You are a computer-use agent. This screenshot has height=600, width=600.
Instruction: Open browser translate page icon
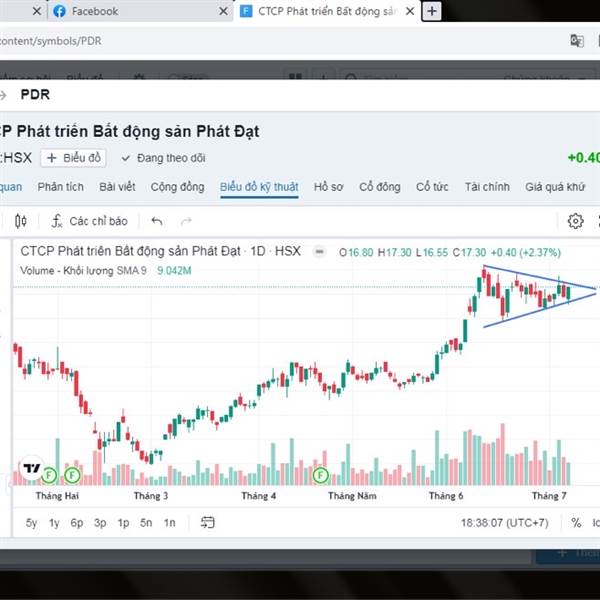[x=577, y=41]
